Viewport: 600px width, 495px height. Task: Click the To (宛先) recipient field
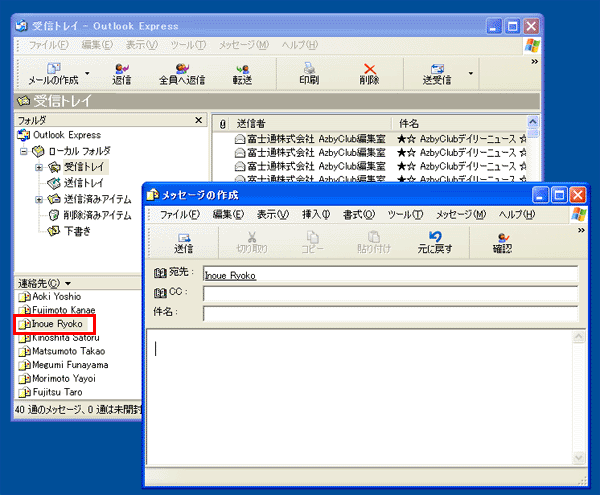[390, 274]
